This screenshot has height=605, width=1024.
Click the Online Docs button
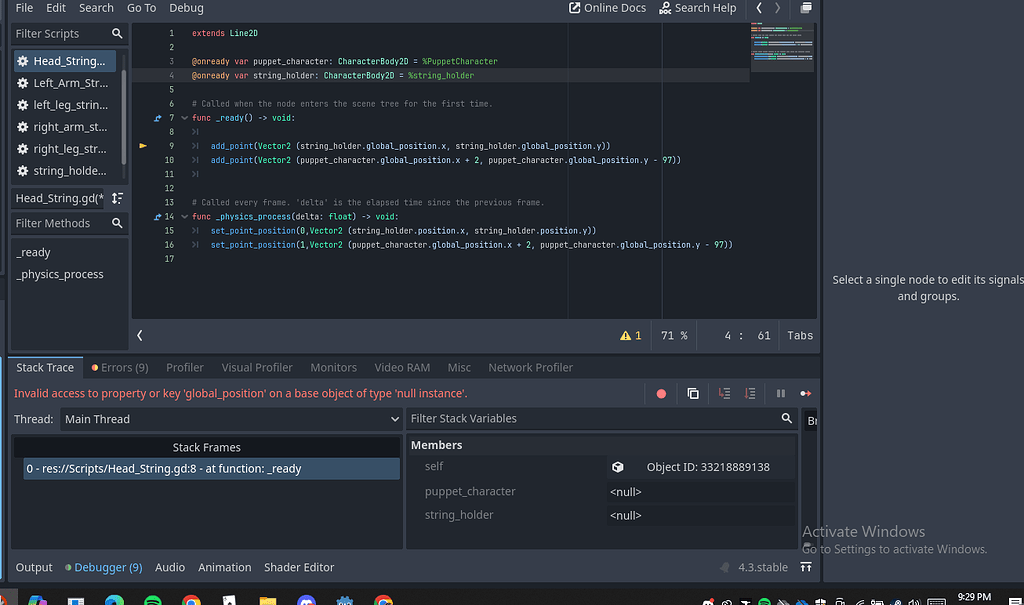click(x=606, y=8)
